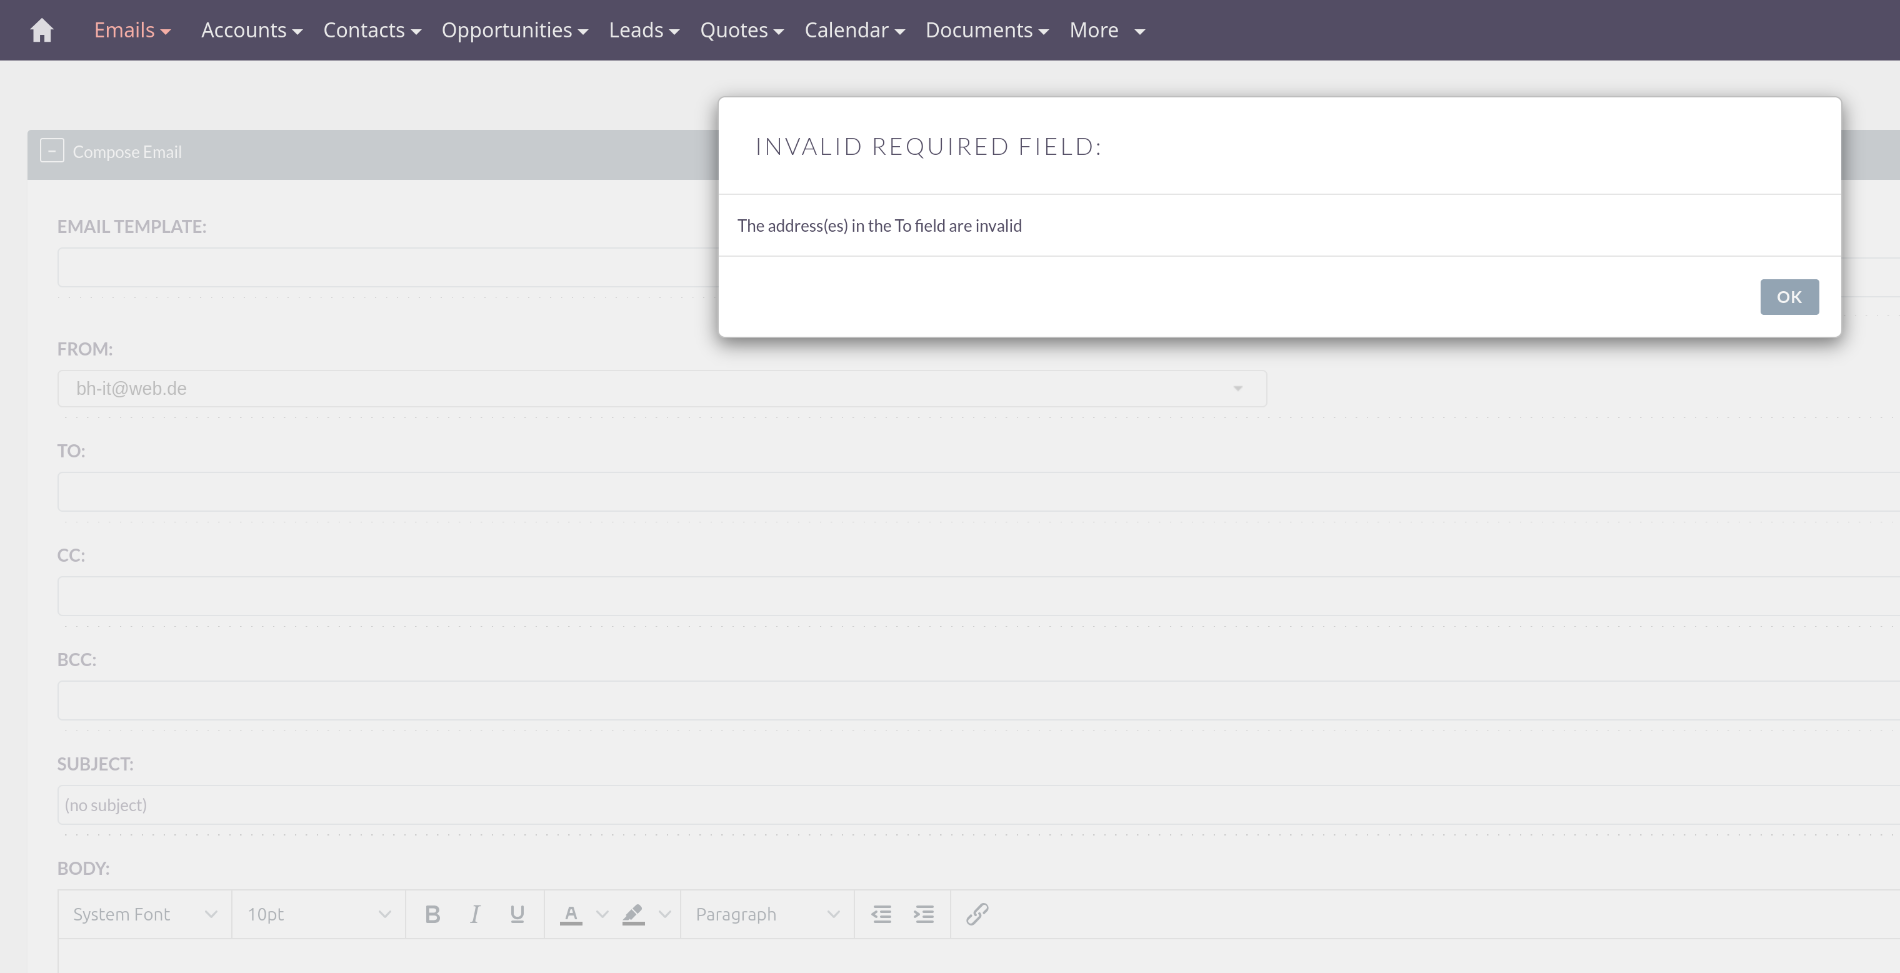Go to the Home icon

pos(42,31)
